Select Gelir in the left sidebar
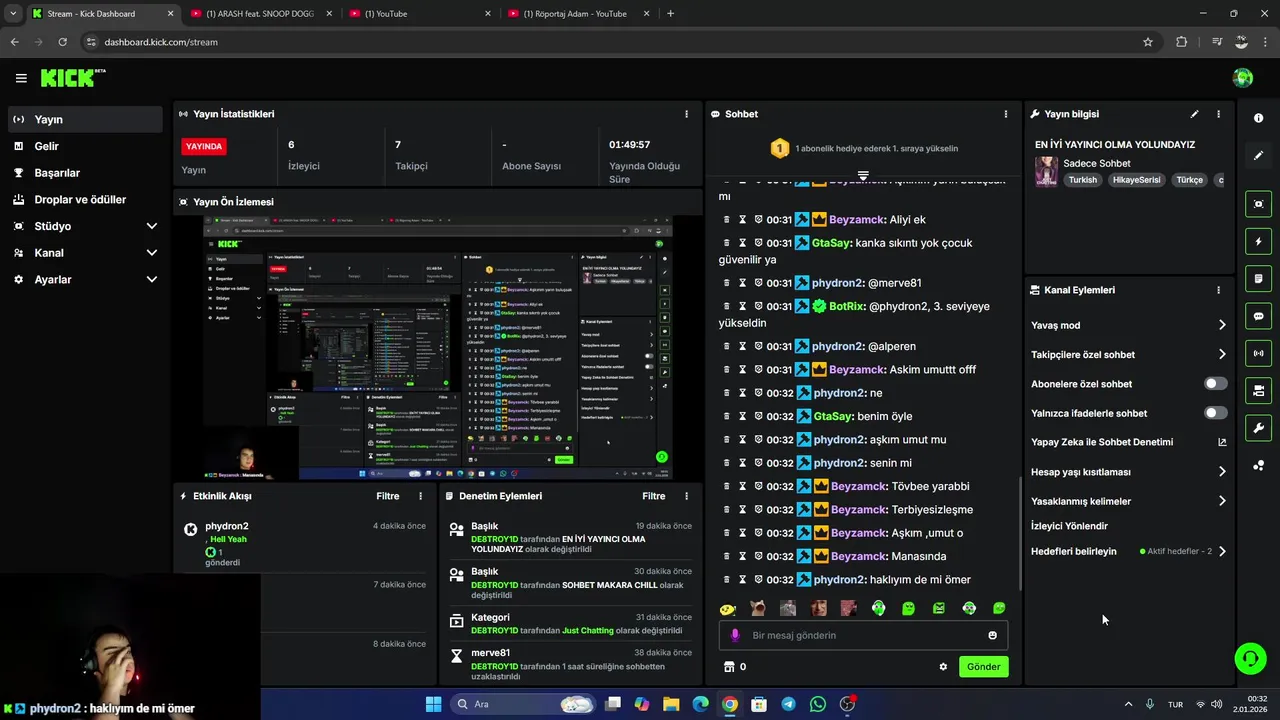Image resolution: width=1280 pixels, height=720 pixels. (84, 146)
